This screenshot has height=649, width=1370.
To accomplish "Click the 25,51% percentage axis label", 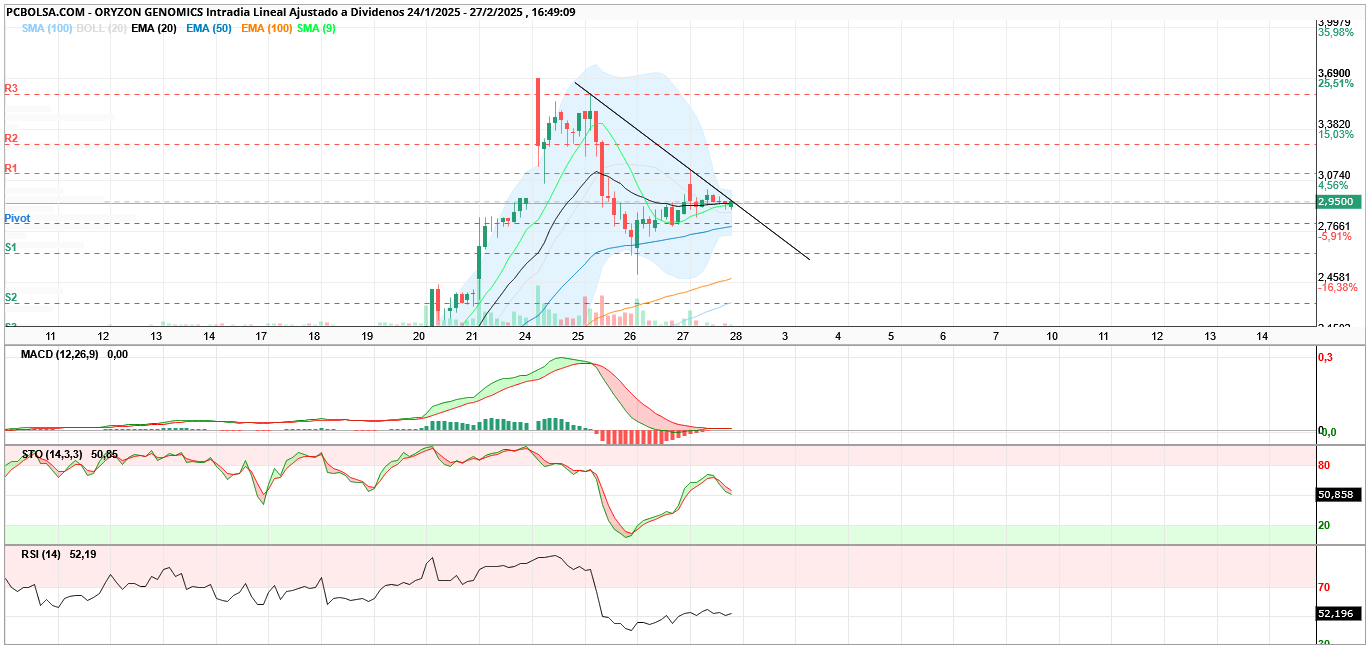I will click(x=1334, y=84).
